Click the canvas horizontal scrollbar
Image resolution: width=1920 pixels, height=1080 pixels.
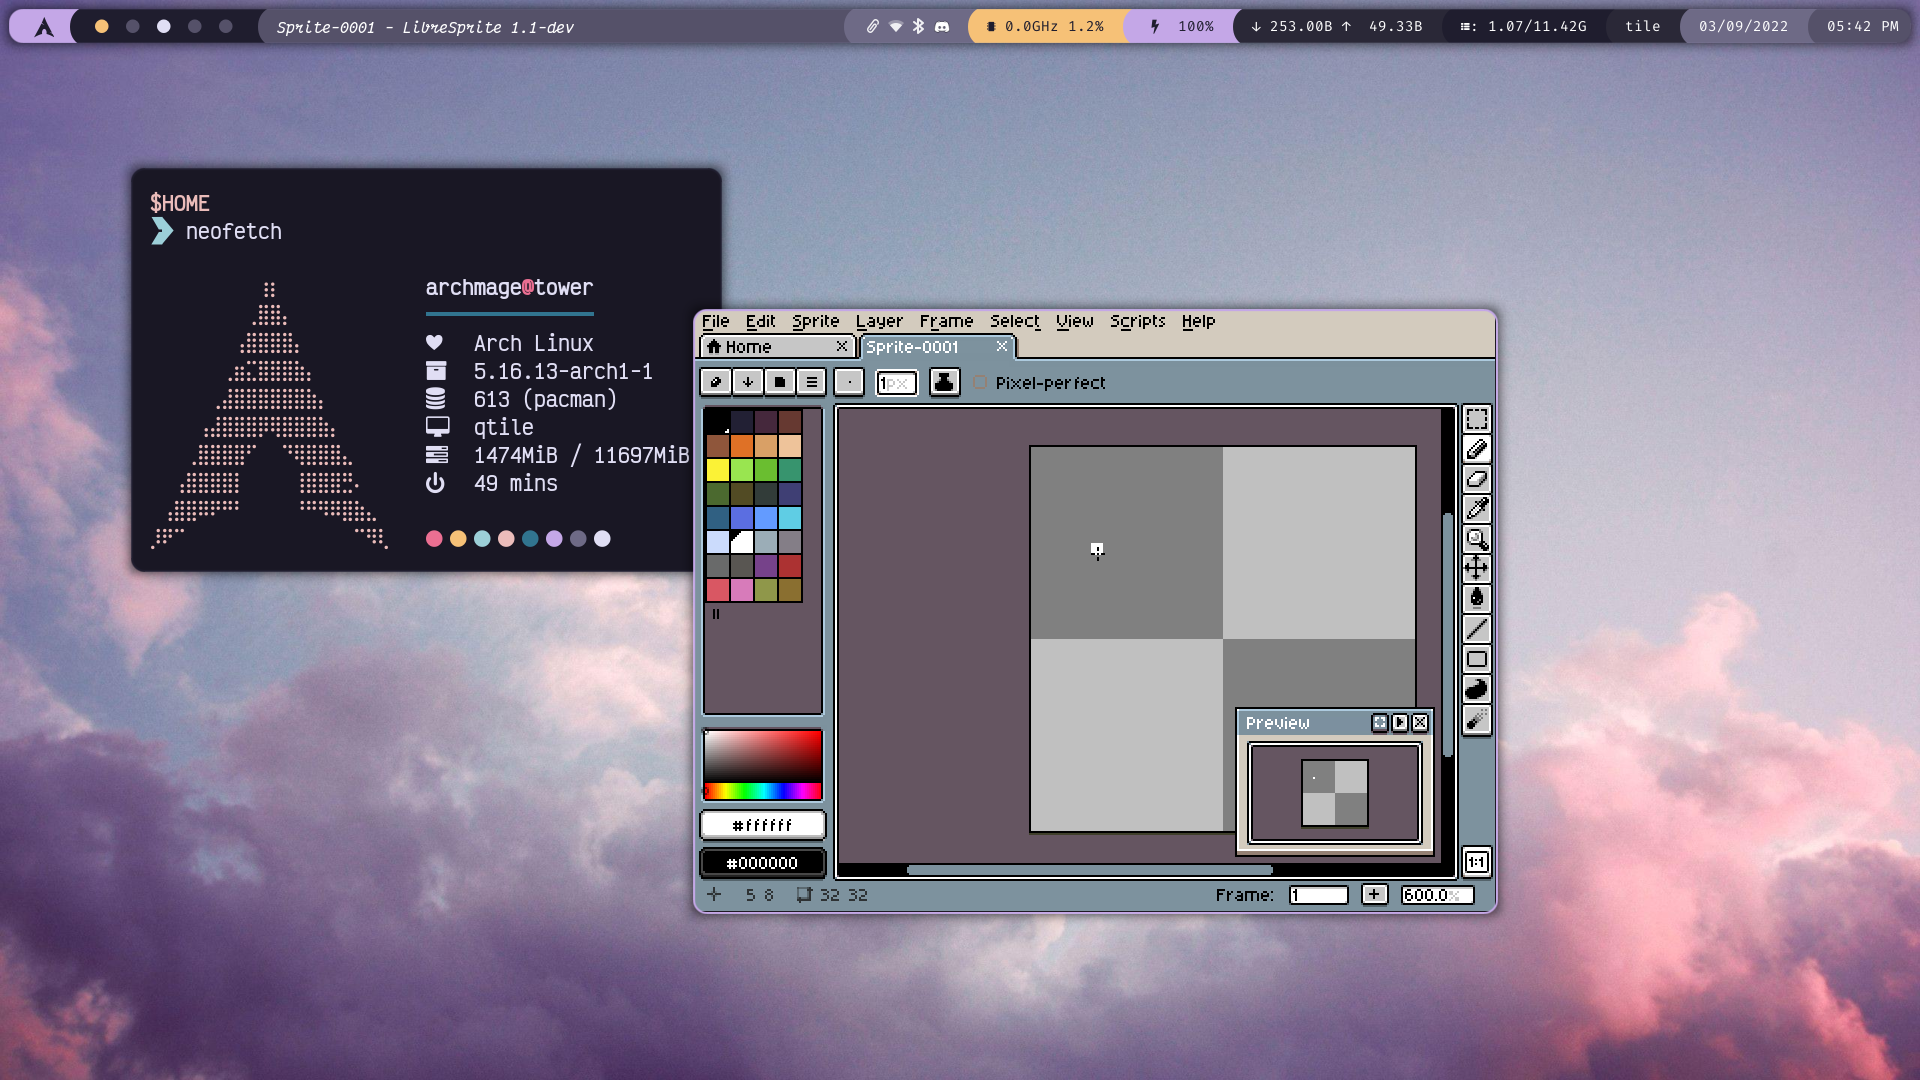coord(1089,870)
